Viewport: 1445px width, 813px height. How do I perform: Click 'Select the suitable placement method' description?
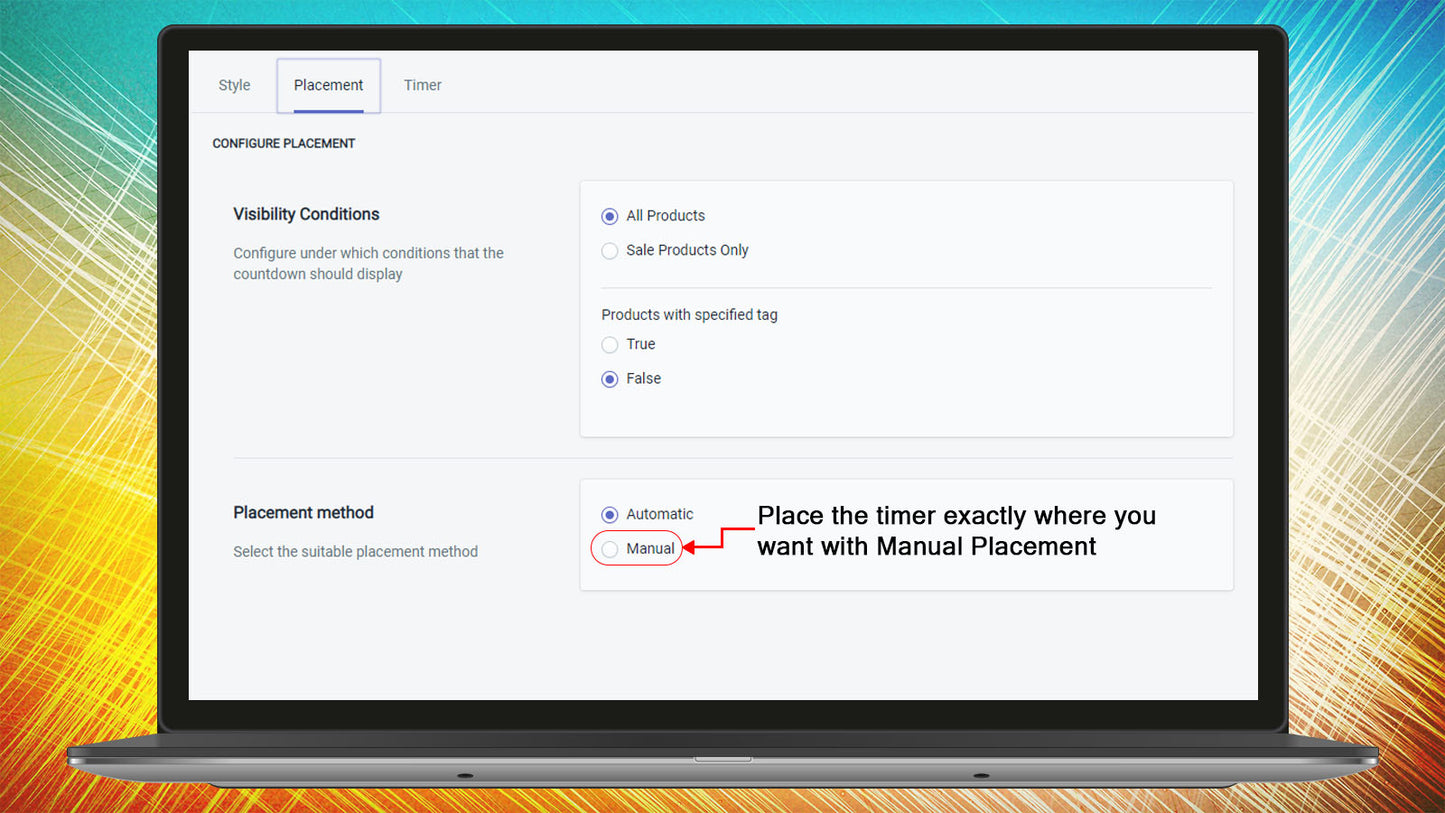point(355,551)
